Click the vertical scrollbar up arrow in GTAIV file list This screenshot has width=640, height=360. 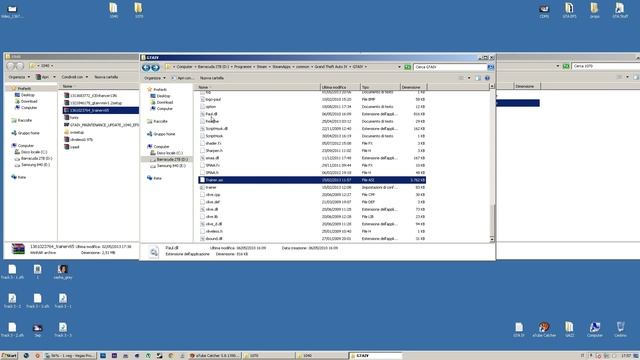(492, 86)
